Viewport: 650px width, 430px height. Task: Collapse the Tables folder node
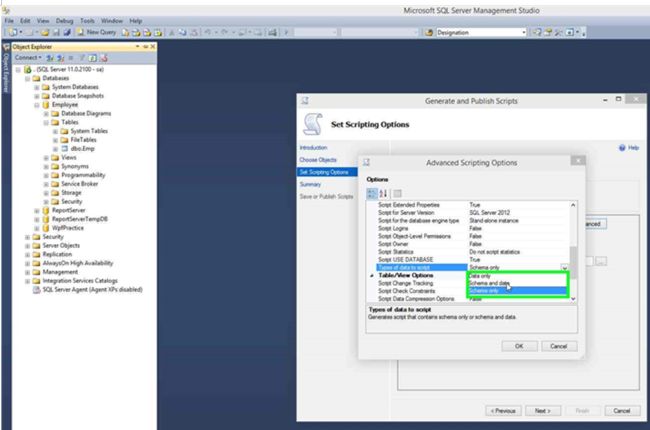[46, 122]
